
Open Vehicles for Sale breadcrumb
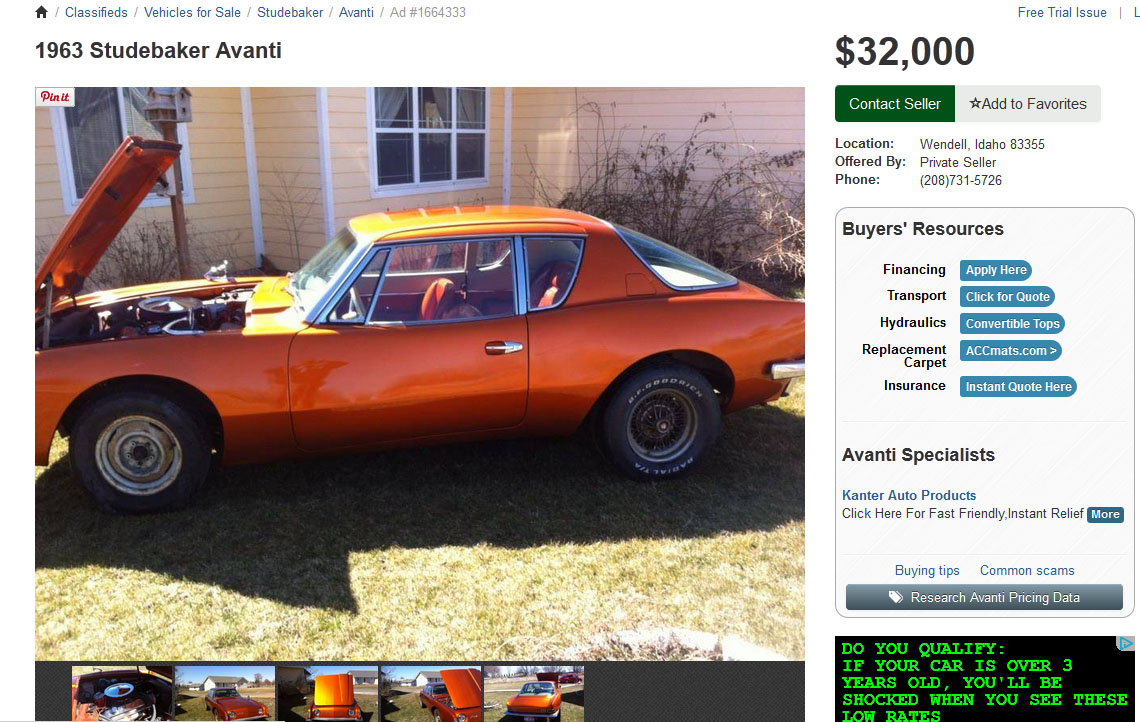coord(192,12)
